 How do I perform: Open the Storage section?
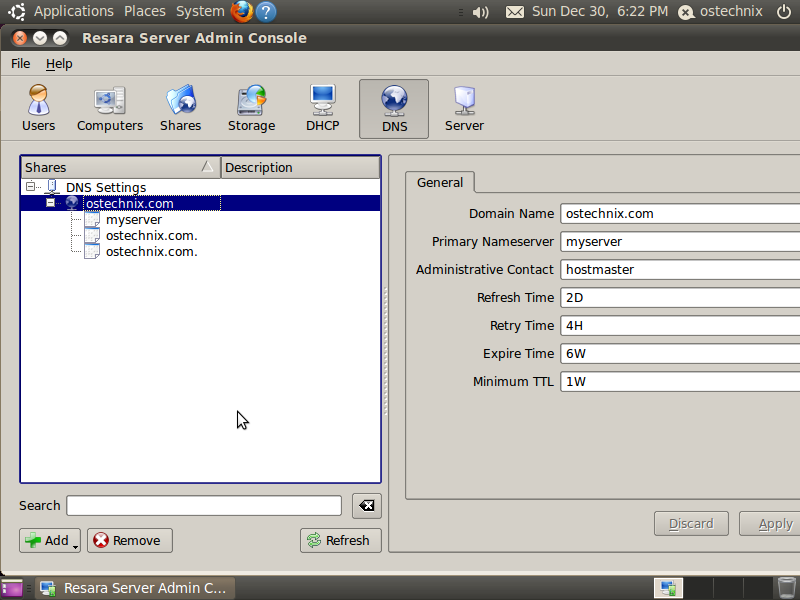pos(252,109)
